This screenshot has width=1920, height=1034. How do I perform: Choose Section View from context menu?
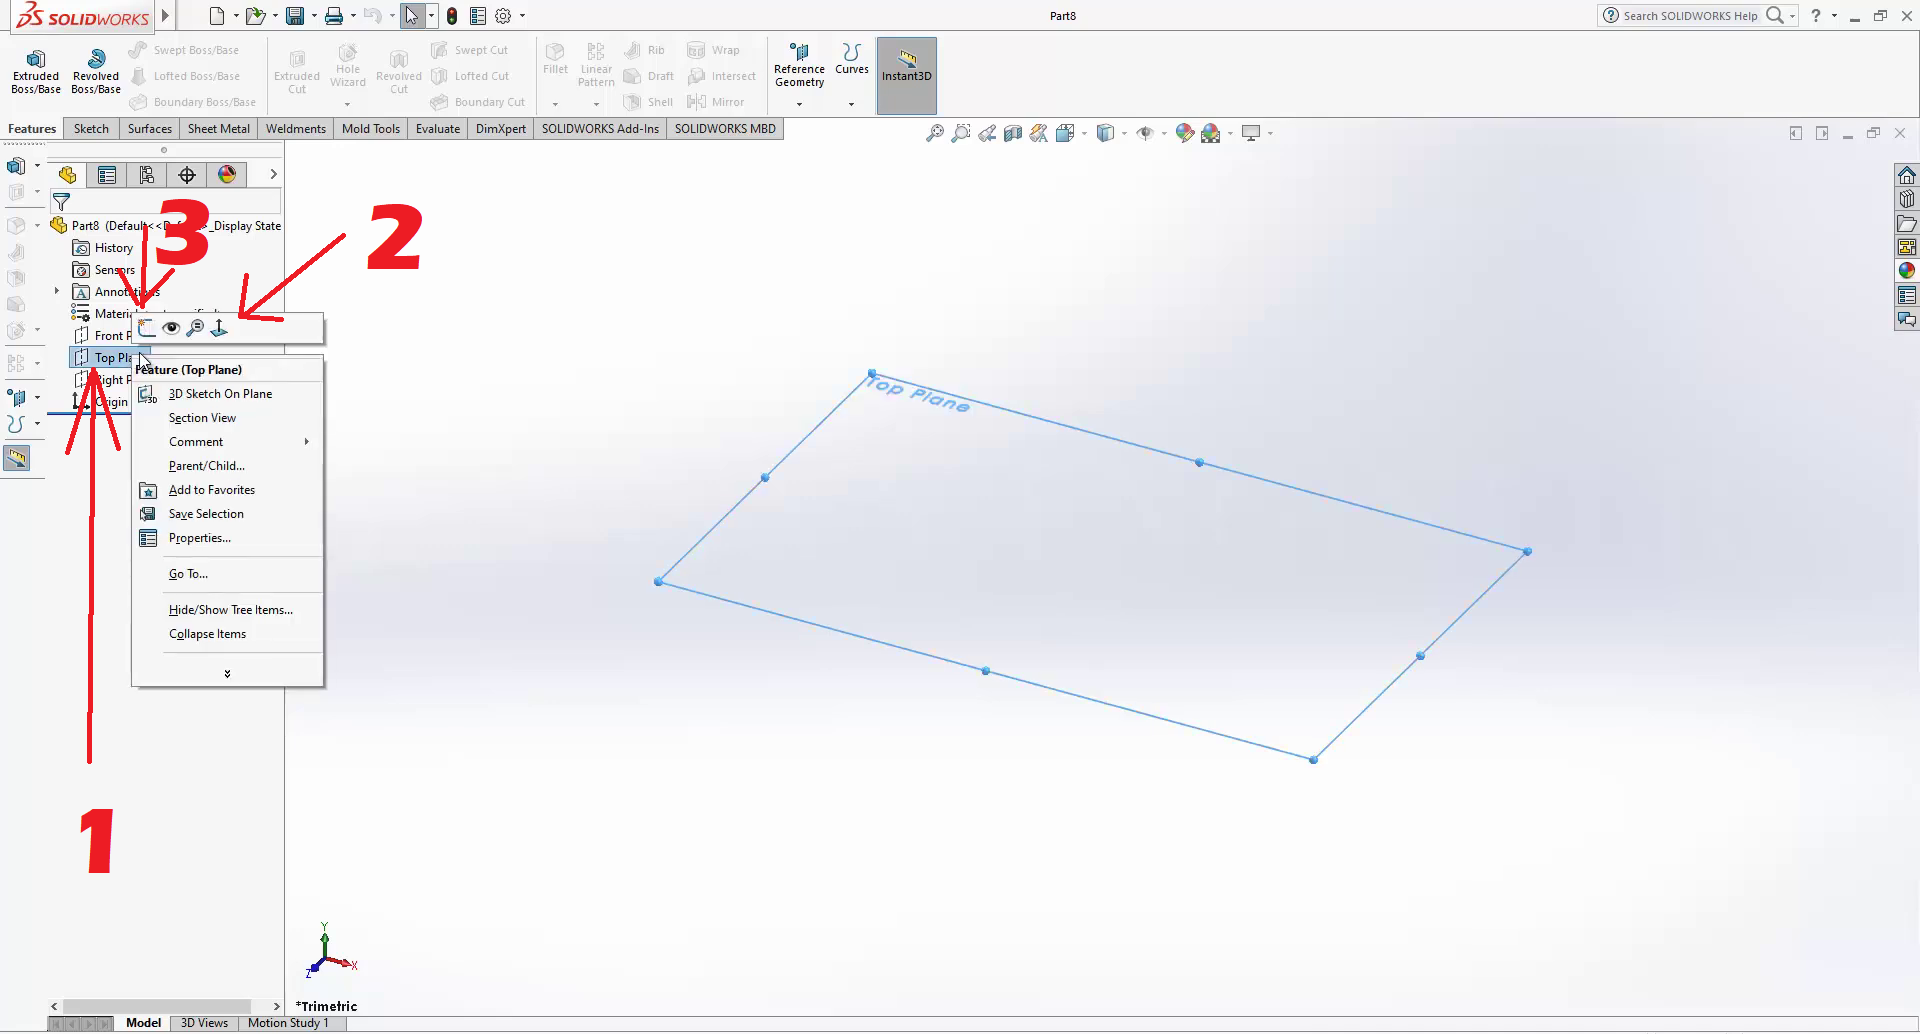point(202,418)
